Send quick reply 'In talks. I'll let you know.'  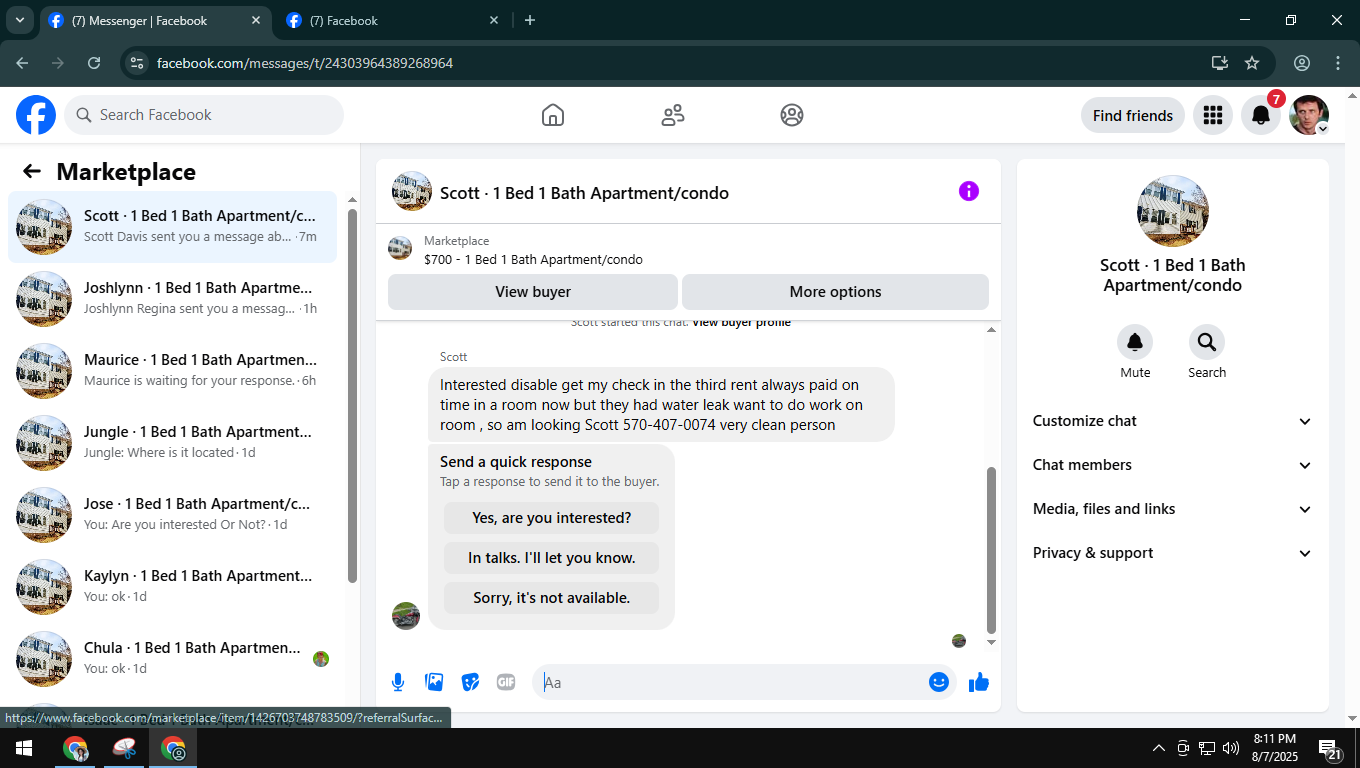(x=552, y=558)
